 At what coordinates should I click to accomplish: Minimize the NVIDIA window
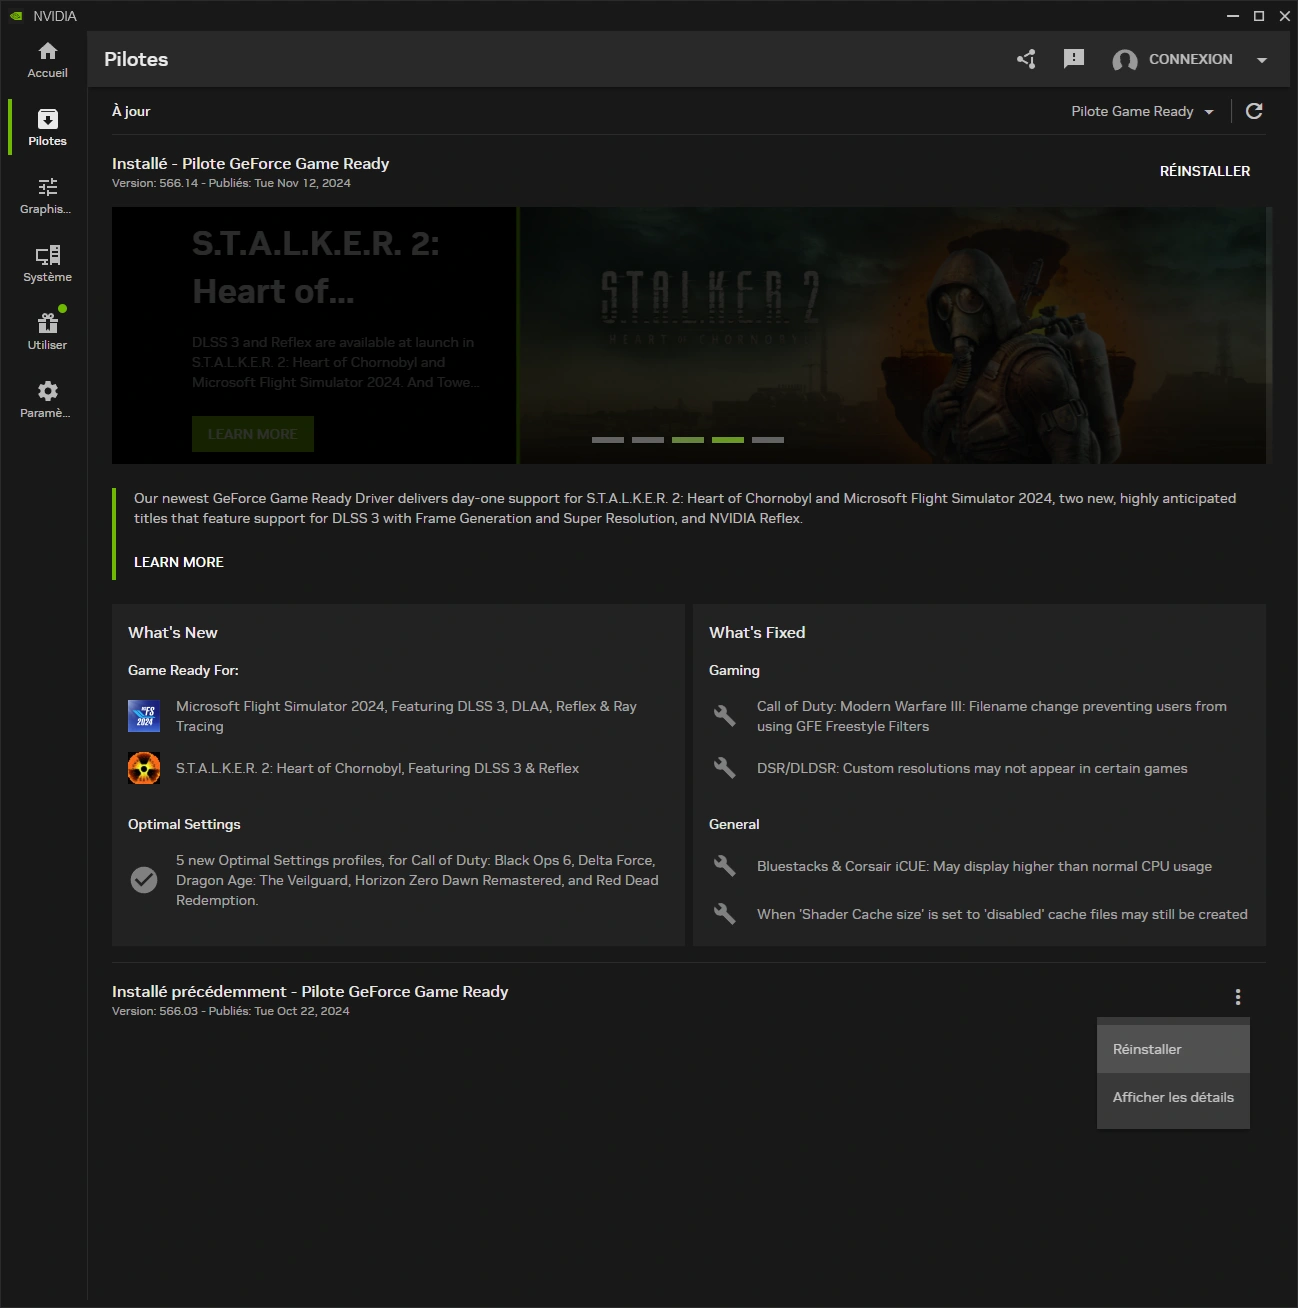click(x=1233, y=16)
